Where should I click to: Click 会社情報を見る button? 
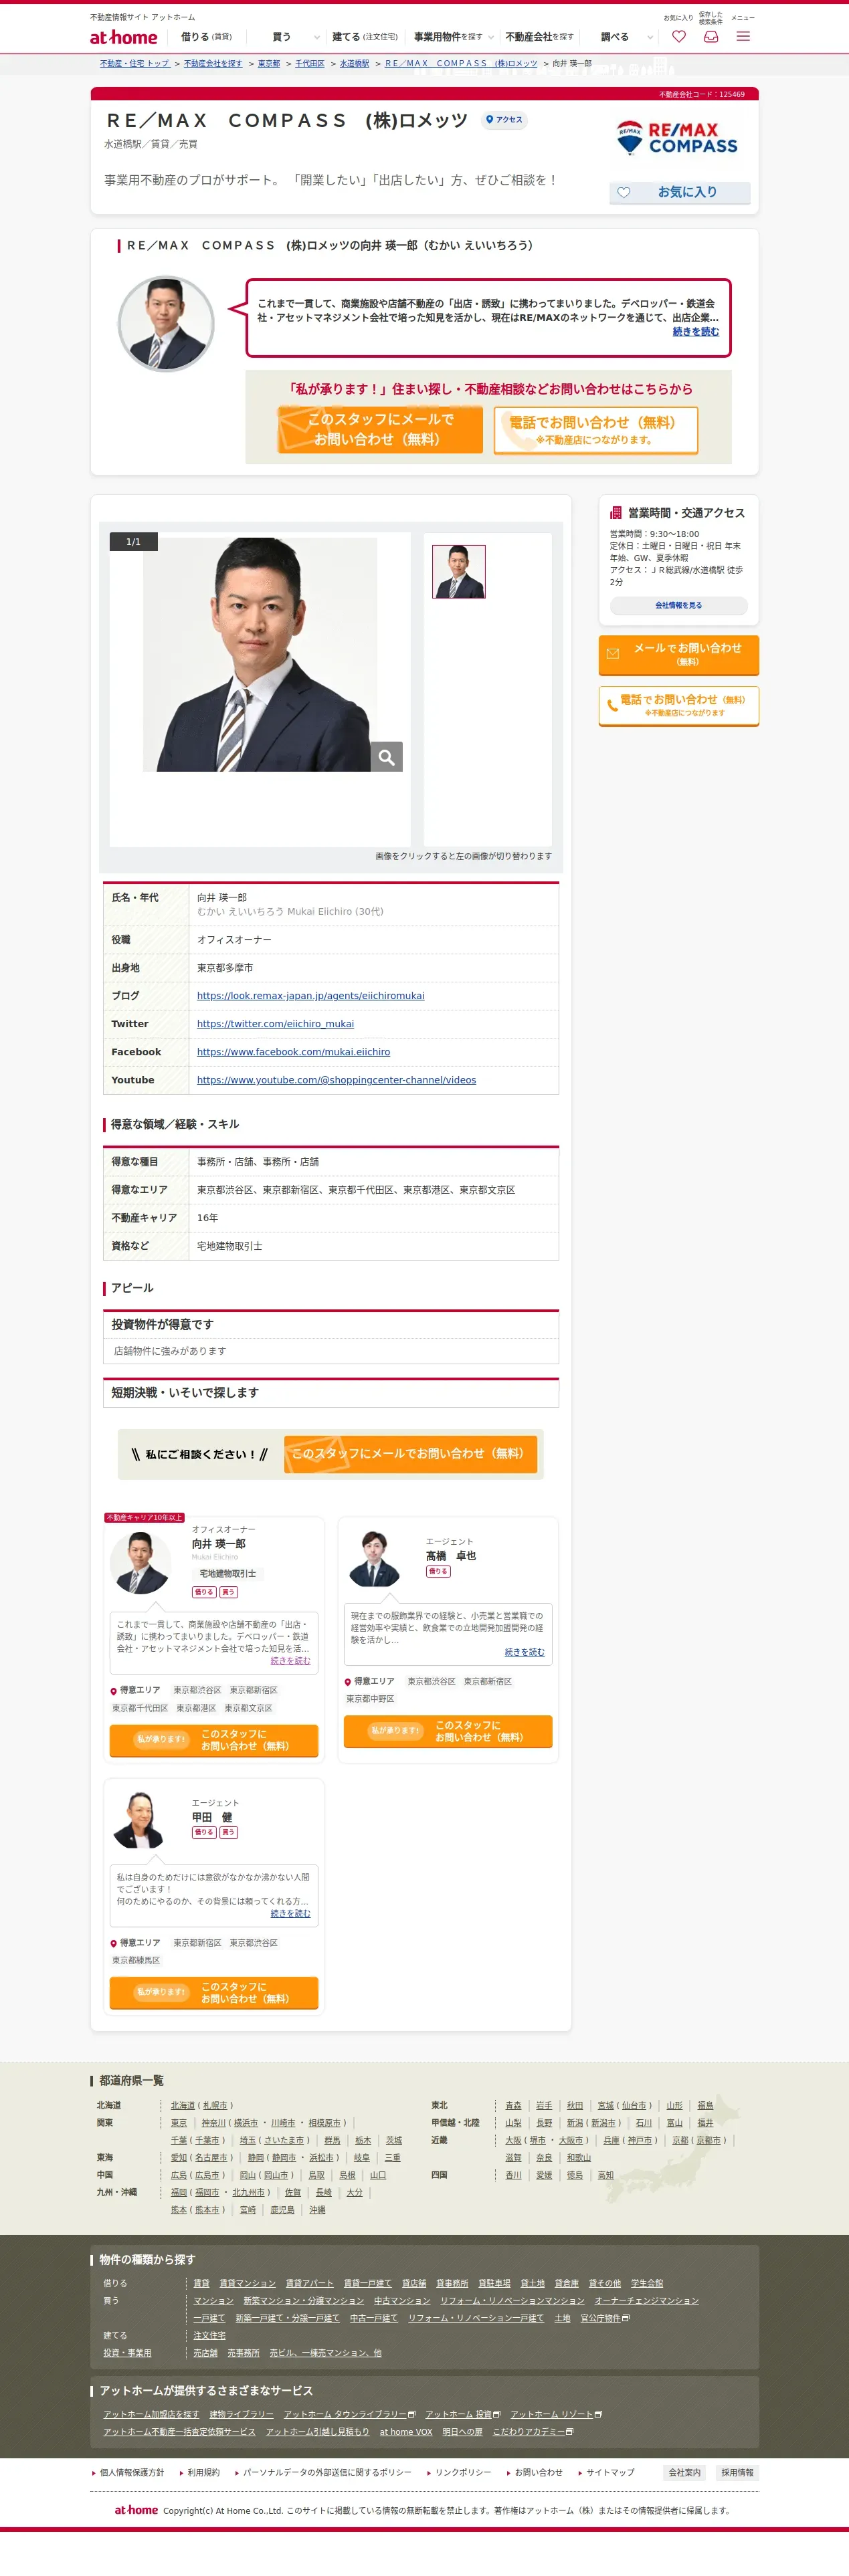[679, 606]
